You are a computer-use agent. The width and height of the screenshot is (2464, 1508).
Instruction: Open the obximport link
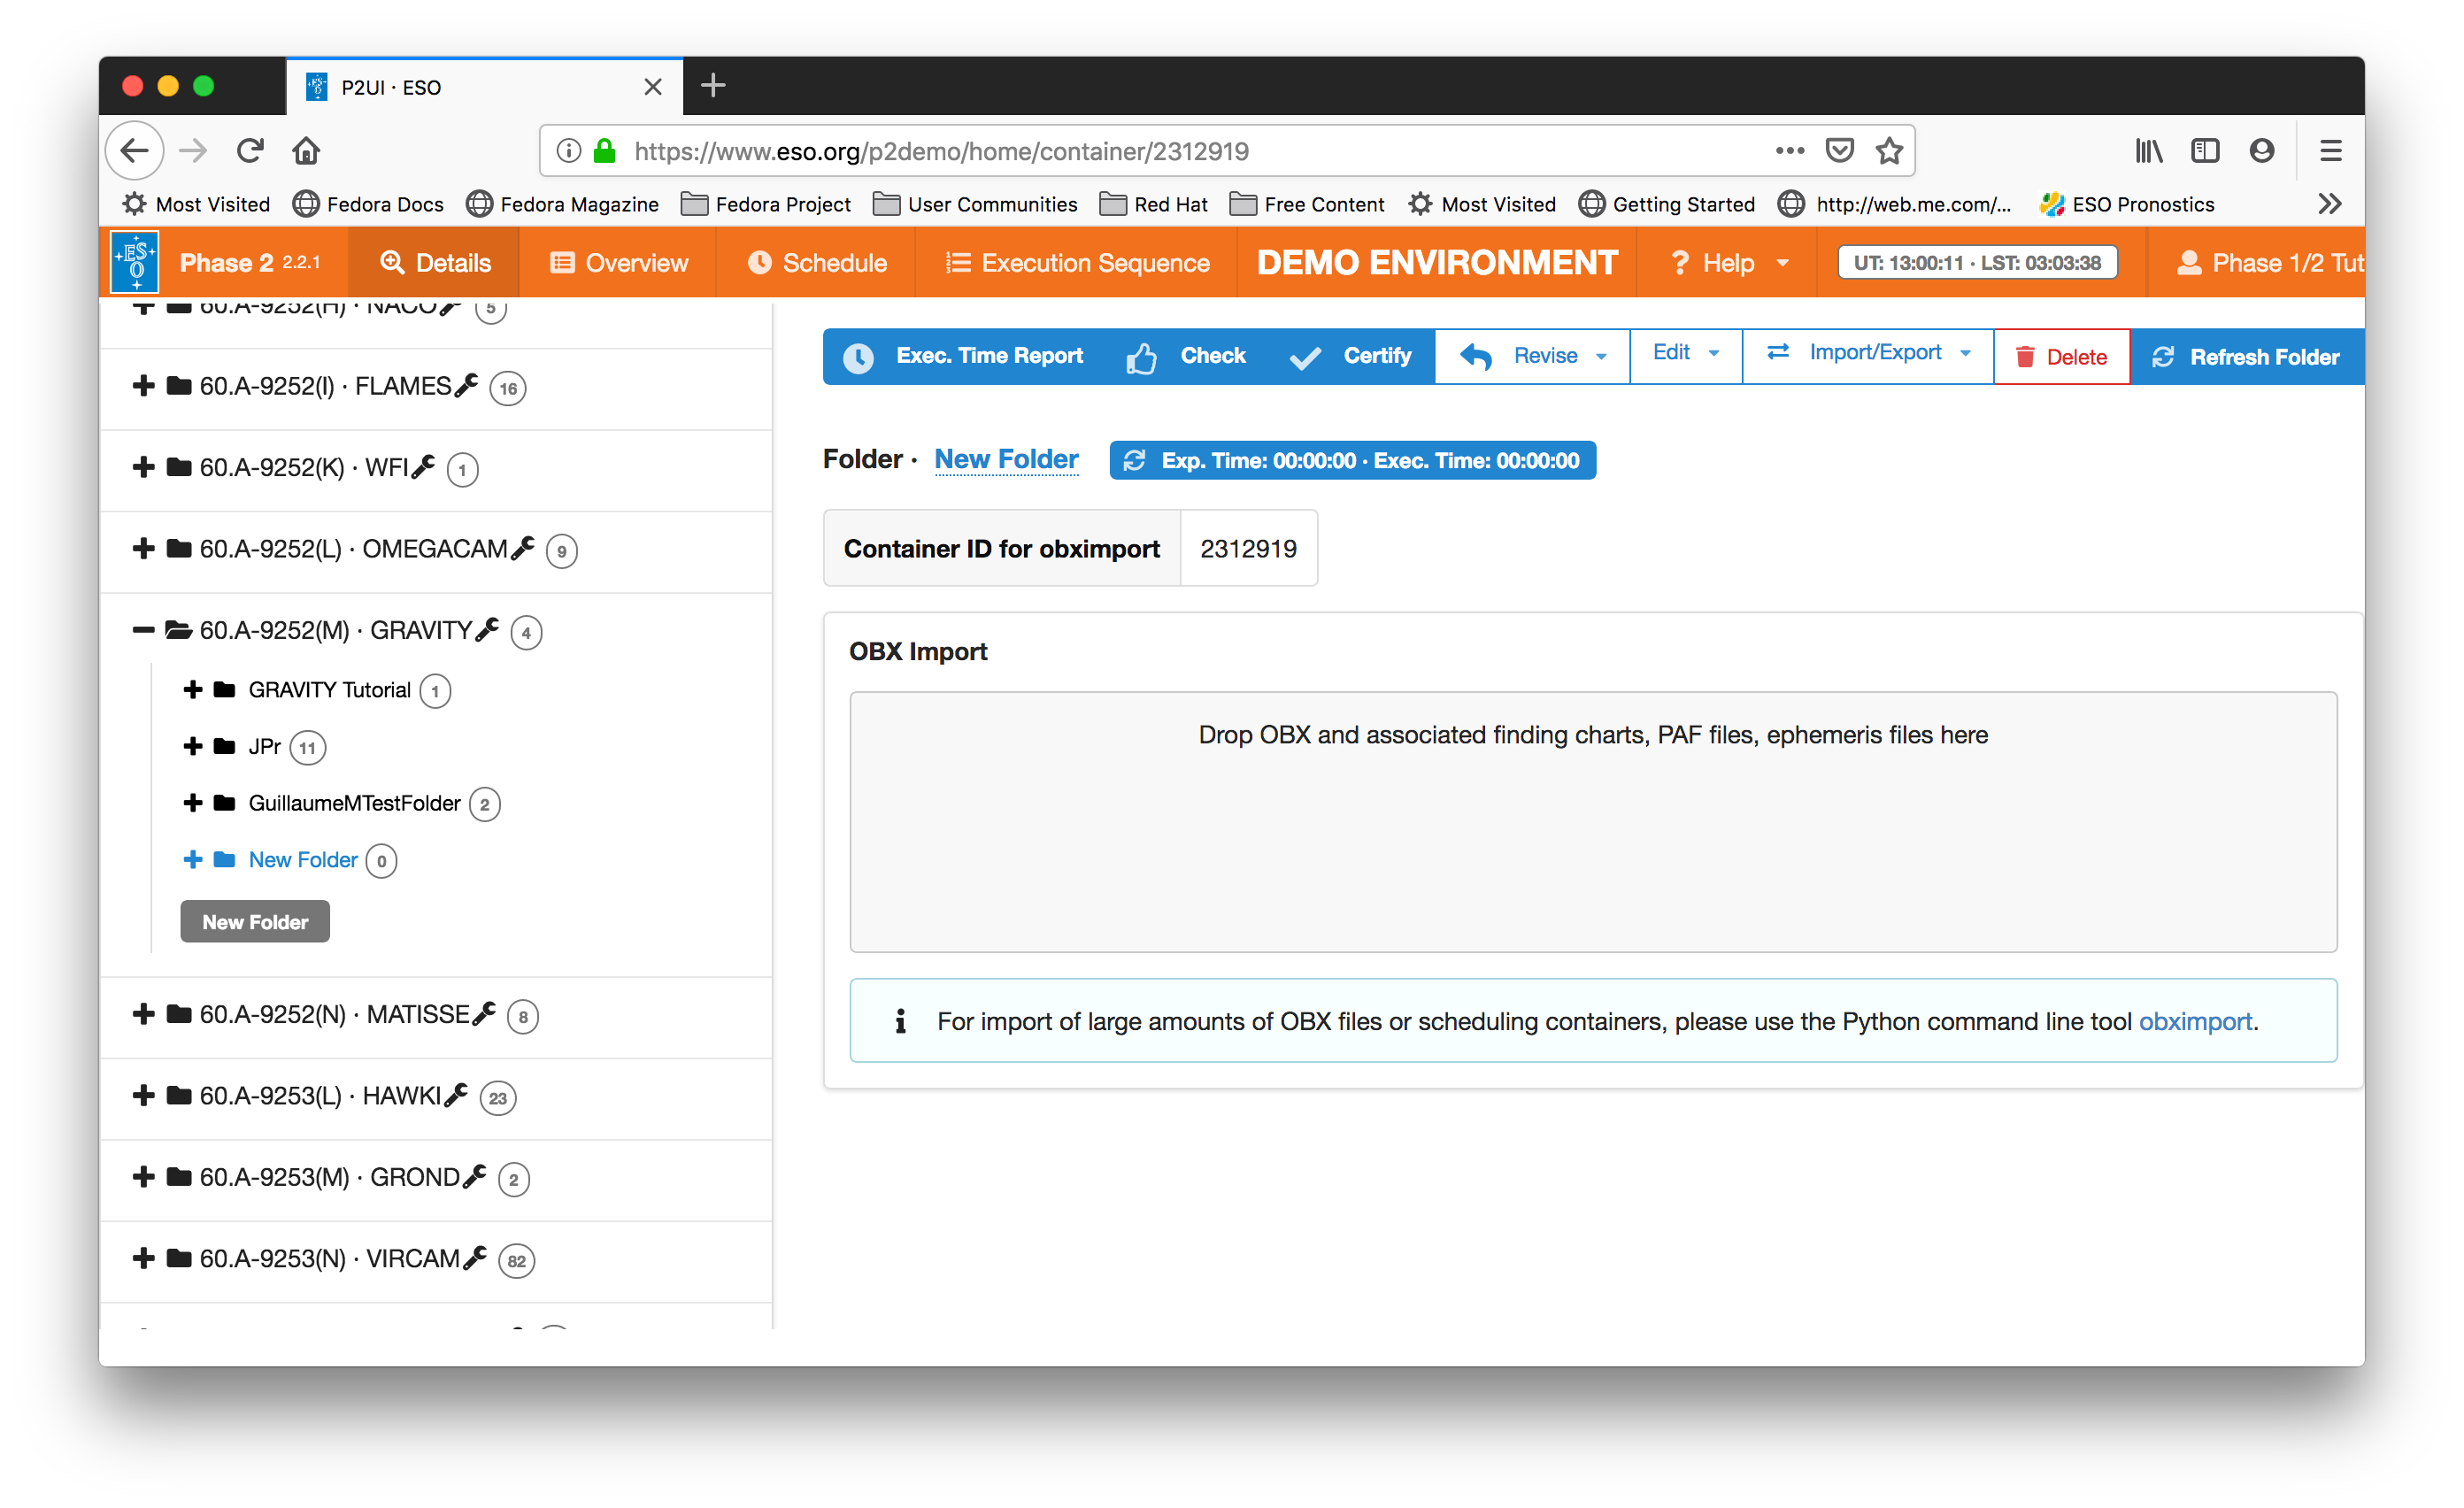click(x=2194, y=1021)
